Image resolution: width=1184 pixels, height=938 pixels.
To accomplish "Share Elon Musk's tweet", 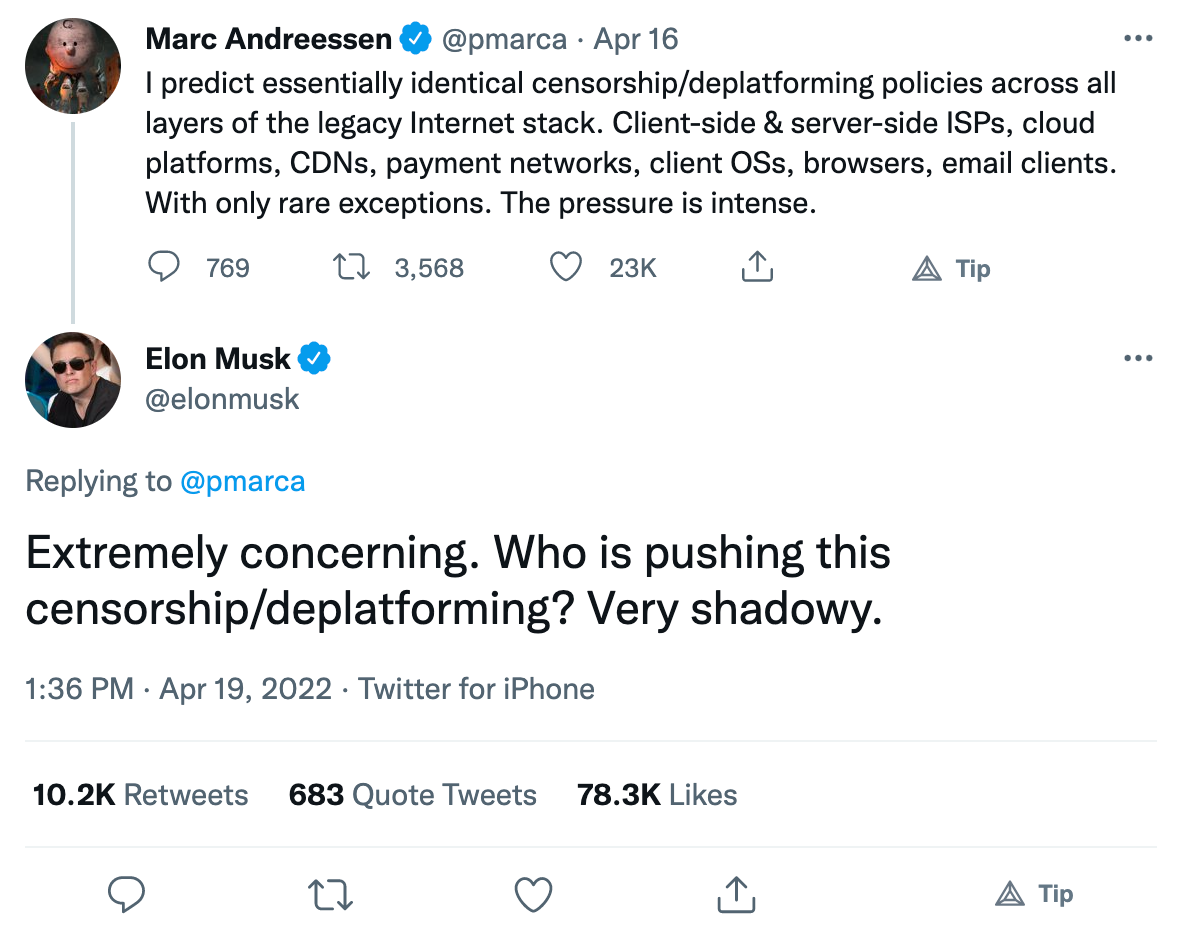I will pos(735,894).
